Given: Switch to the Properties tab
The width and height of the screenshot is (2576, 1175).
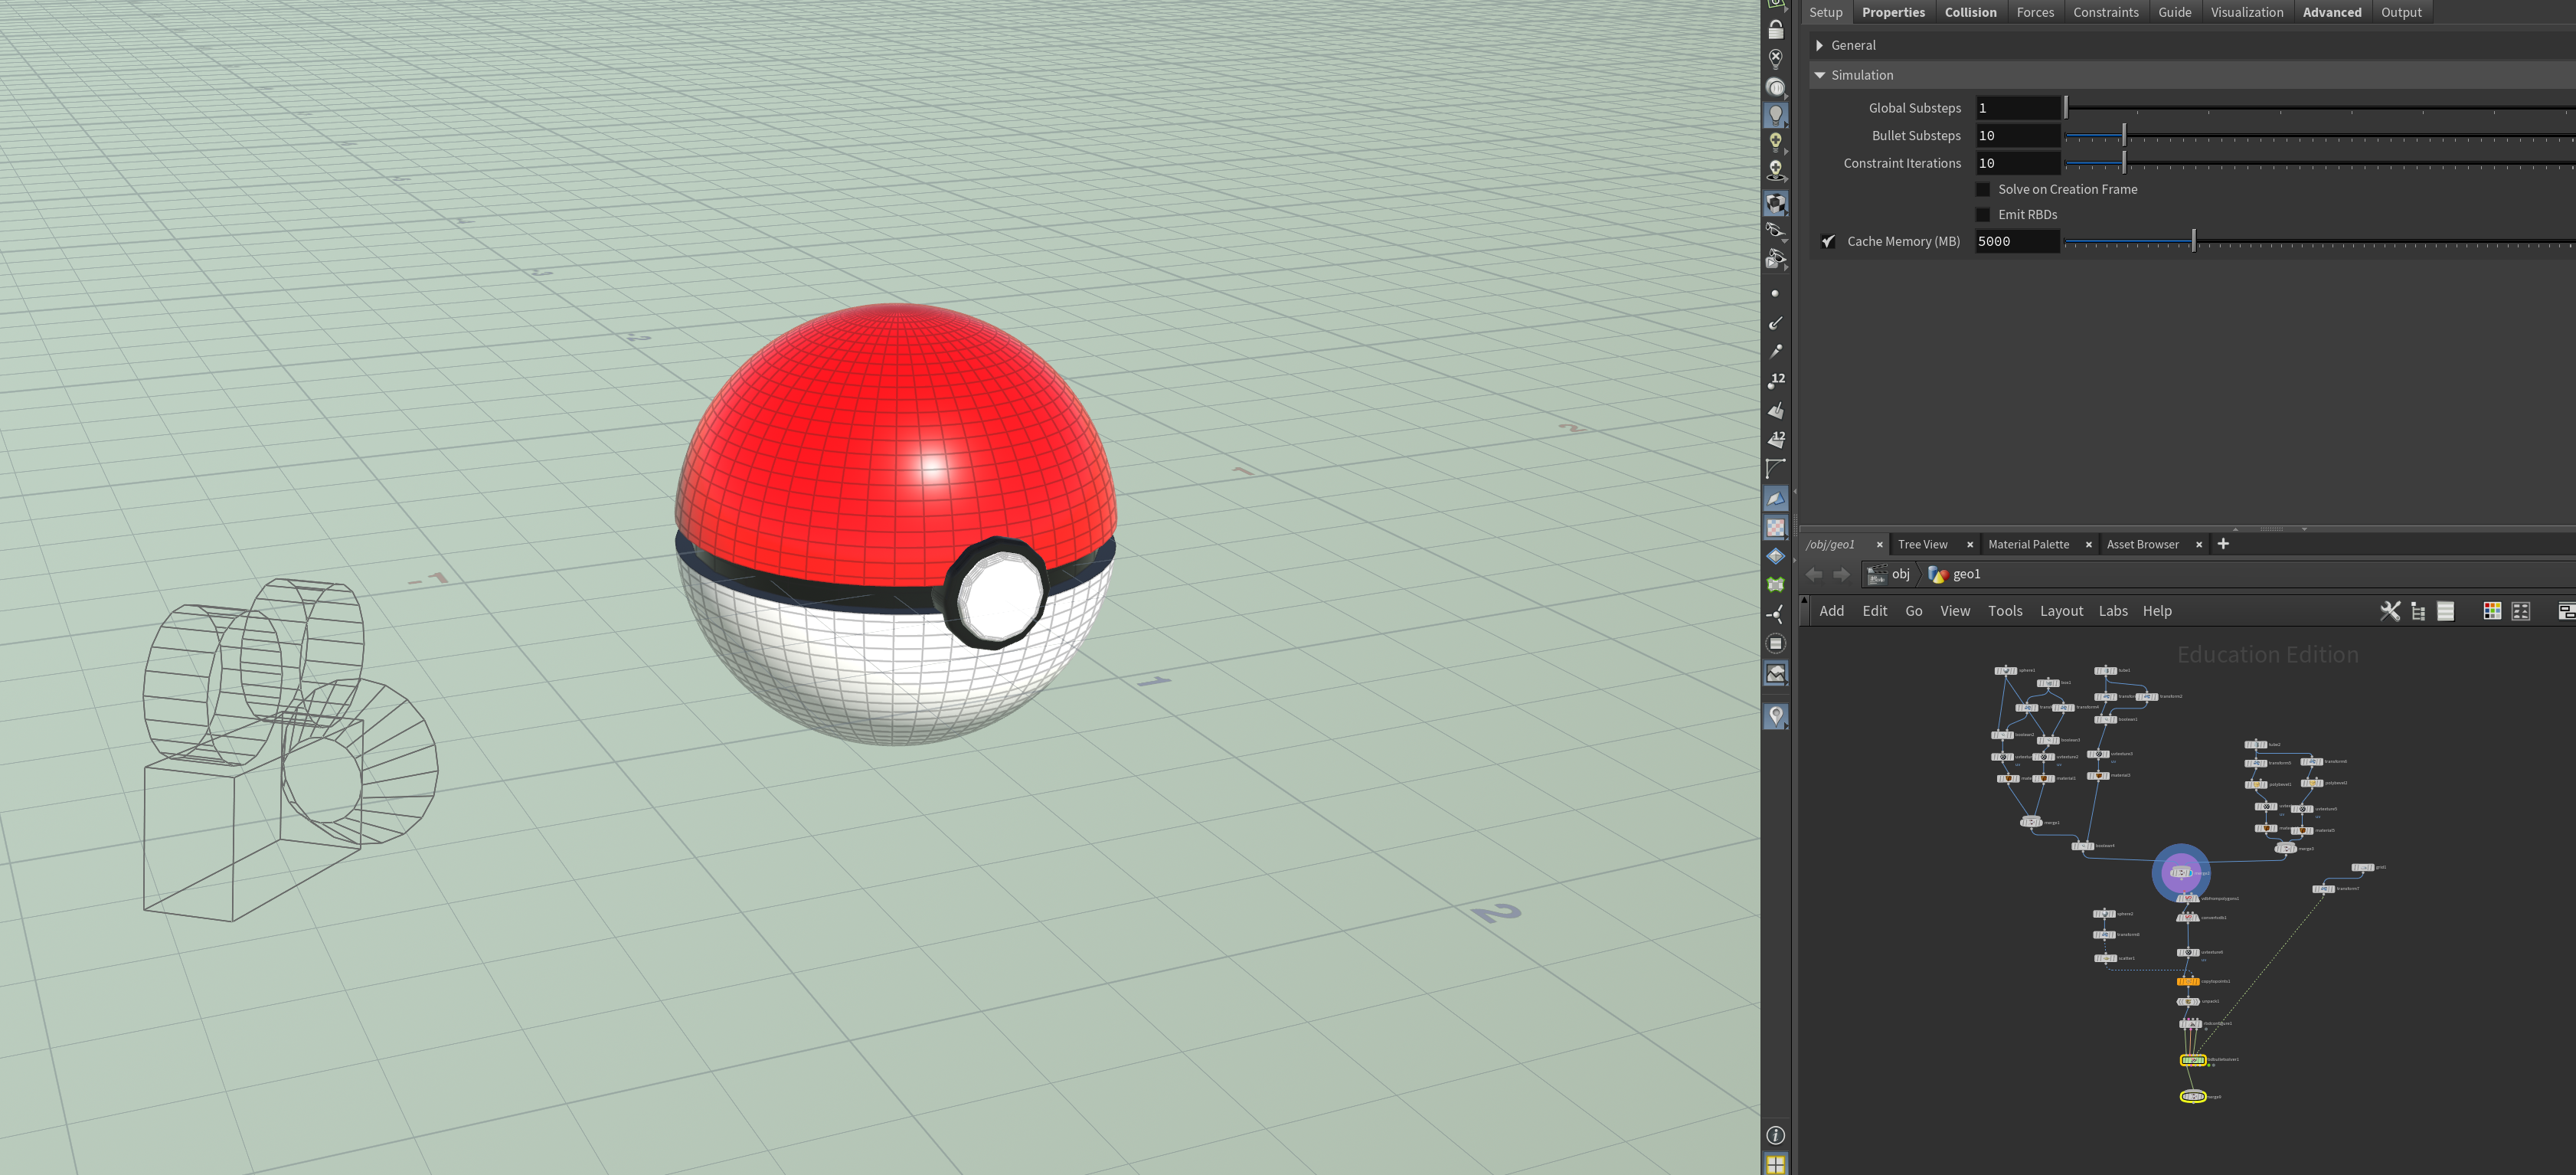Looking at the screenshot, I should click(x=1893, y=13).
